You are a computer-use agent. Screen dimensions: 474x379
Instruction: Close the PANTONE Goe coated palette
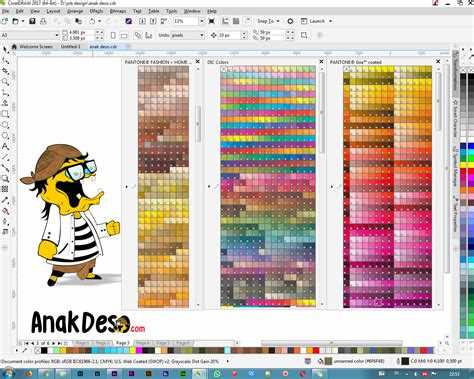tap(438, 62)
